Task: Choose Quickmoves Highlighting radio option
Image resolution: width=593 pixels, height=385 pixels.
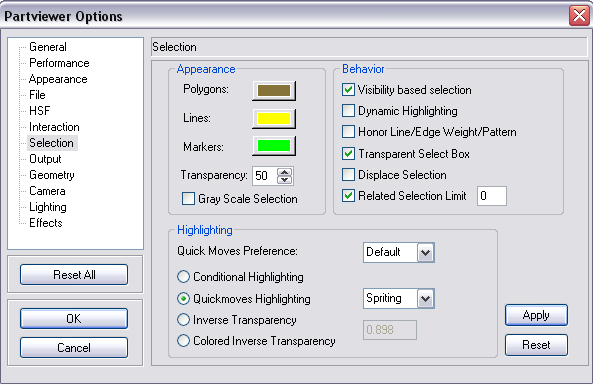Action: [x=183, y=299]
